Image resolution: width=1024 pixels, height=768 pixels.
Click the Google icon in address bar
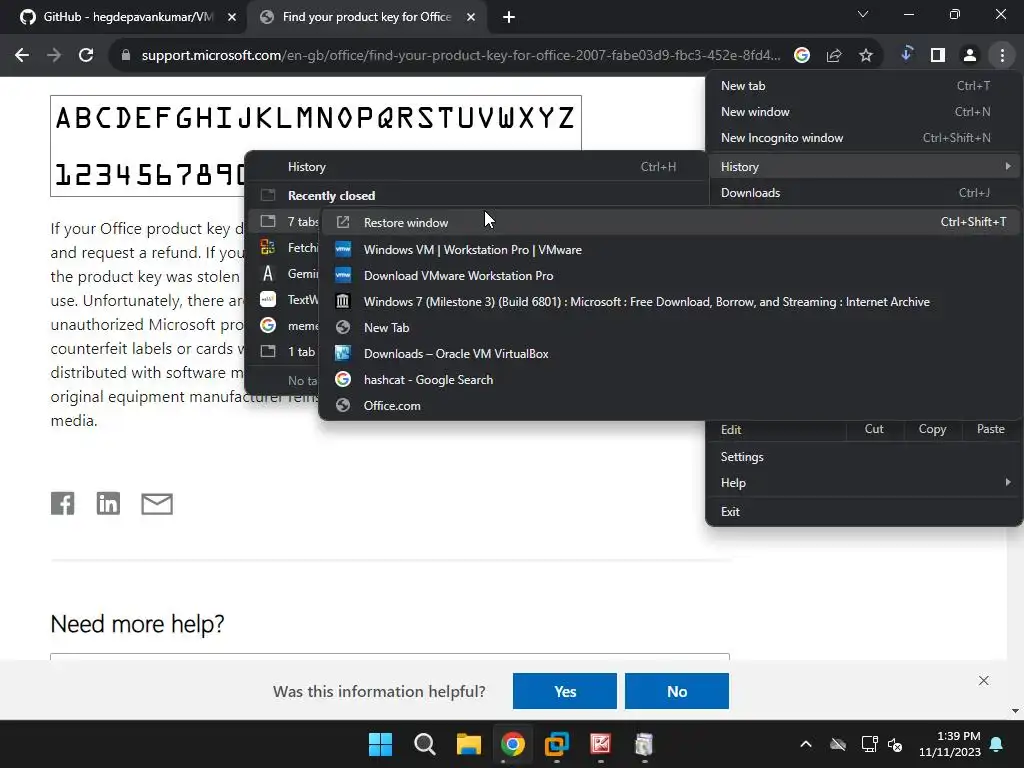[x=802, y=55]
